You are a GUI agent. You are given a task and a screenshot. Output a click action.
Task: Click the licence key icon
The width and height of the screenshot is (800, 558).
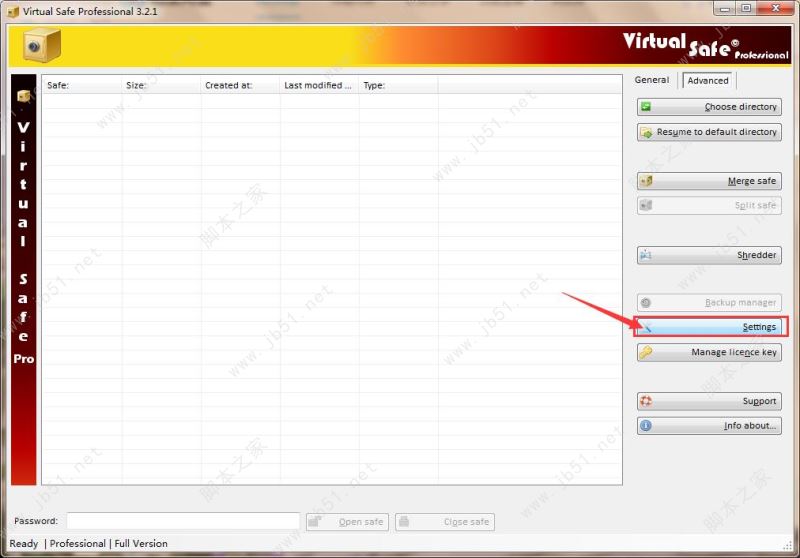[646, 352]
